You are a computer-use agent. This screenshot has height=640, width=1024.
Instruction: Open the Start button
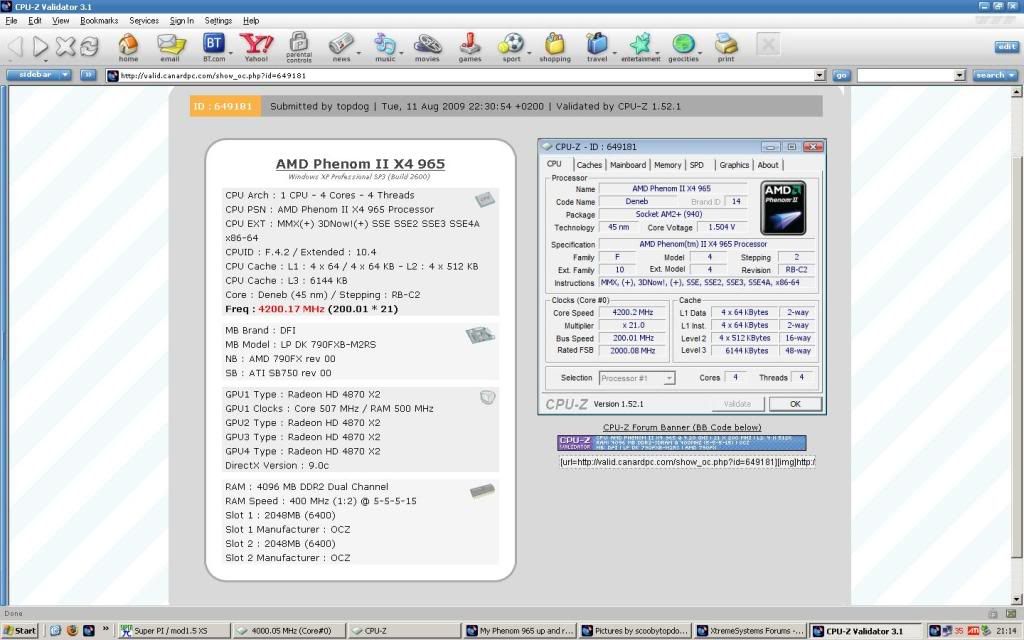[20, 631]
